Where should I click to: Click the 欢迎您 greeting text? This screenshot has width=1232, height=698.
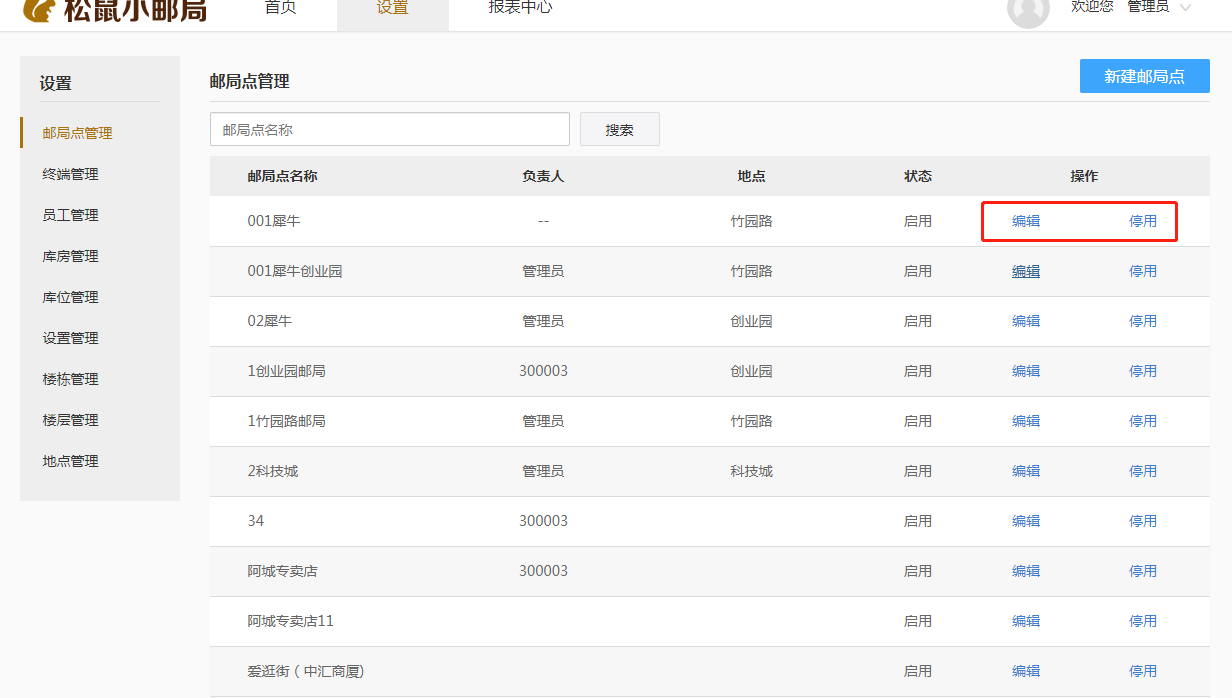[x=1092, y=7]
